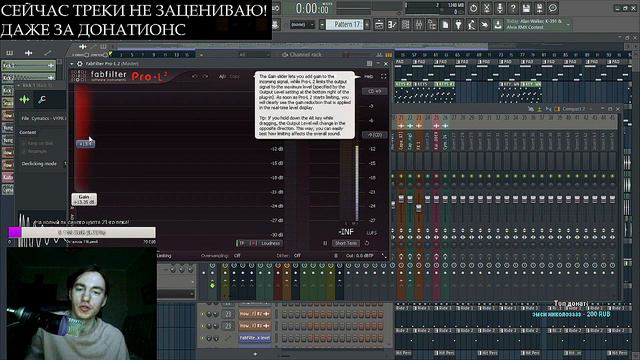Toggle mute LED on mixer track 25
640x360 pixels.
[x=436, y=176]
